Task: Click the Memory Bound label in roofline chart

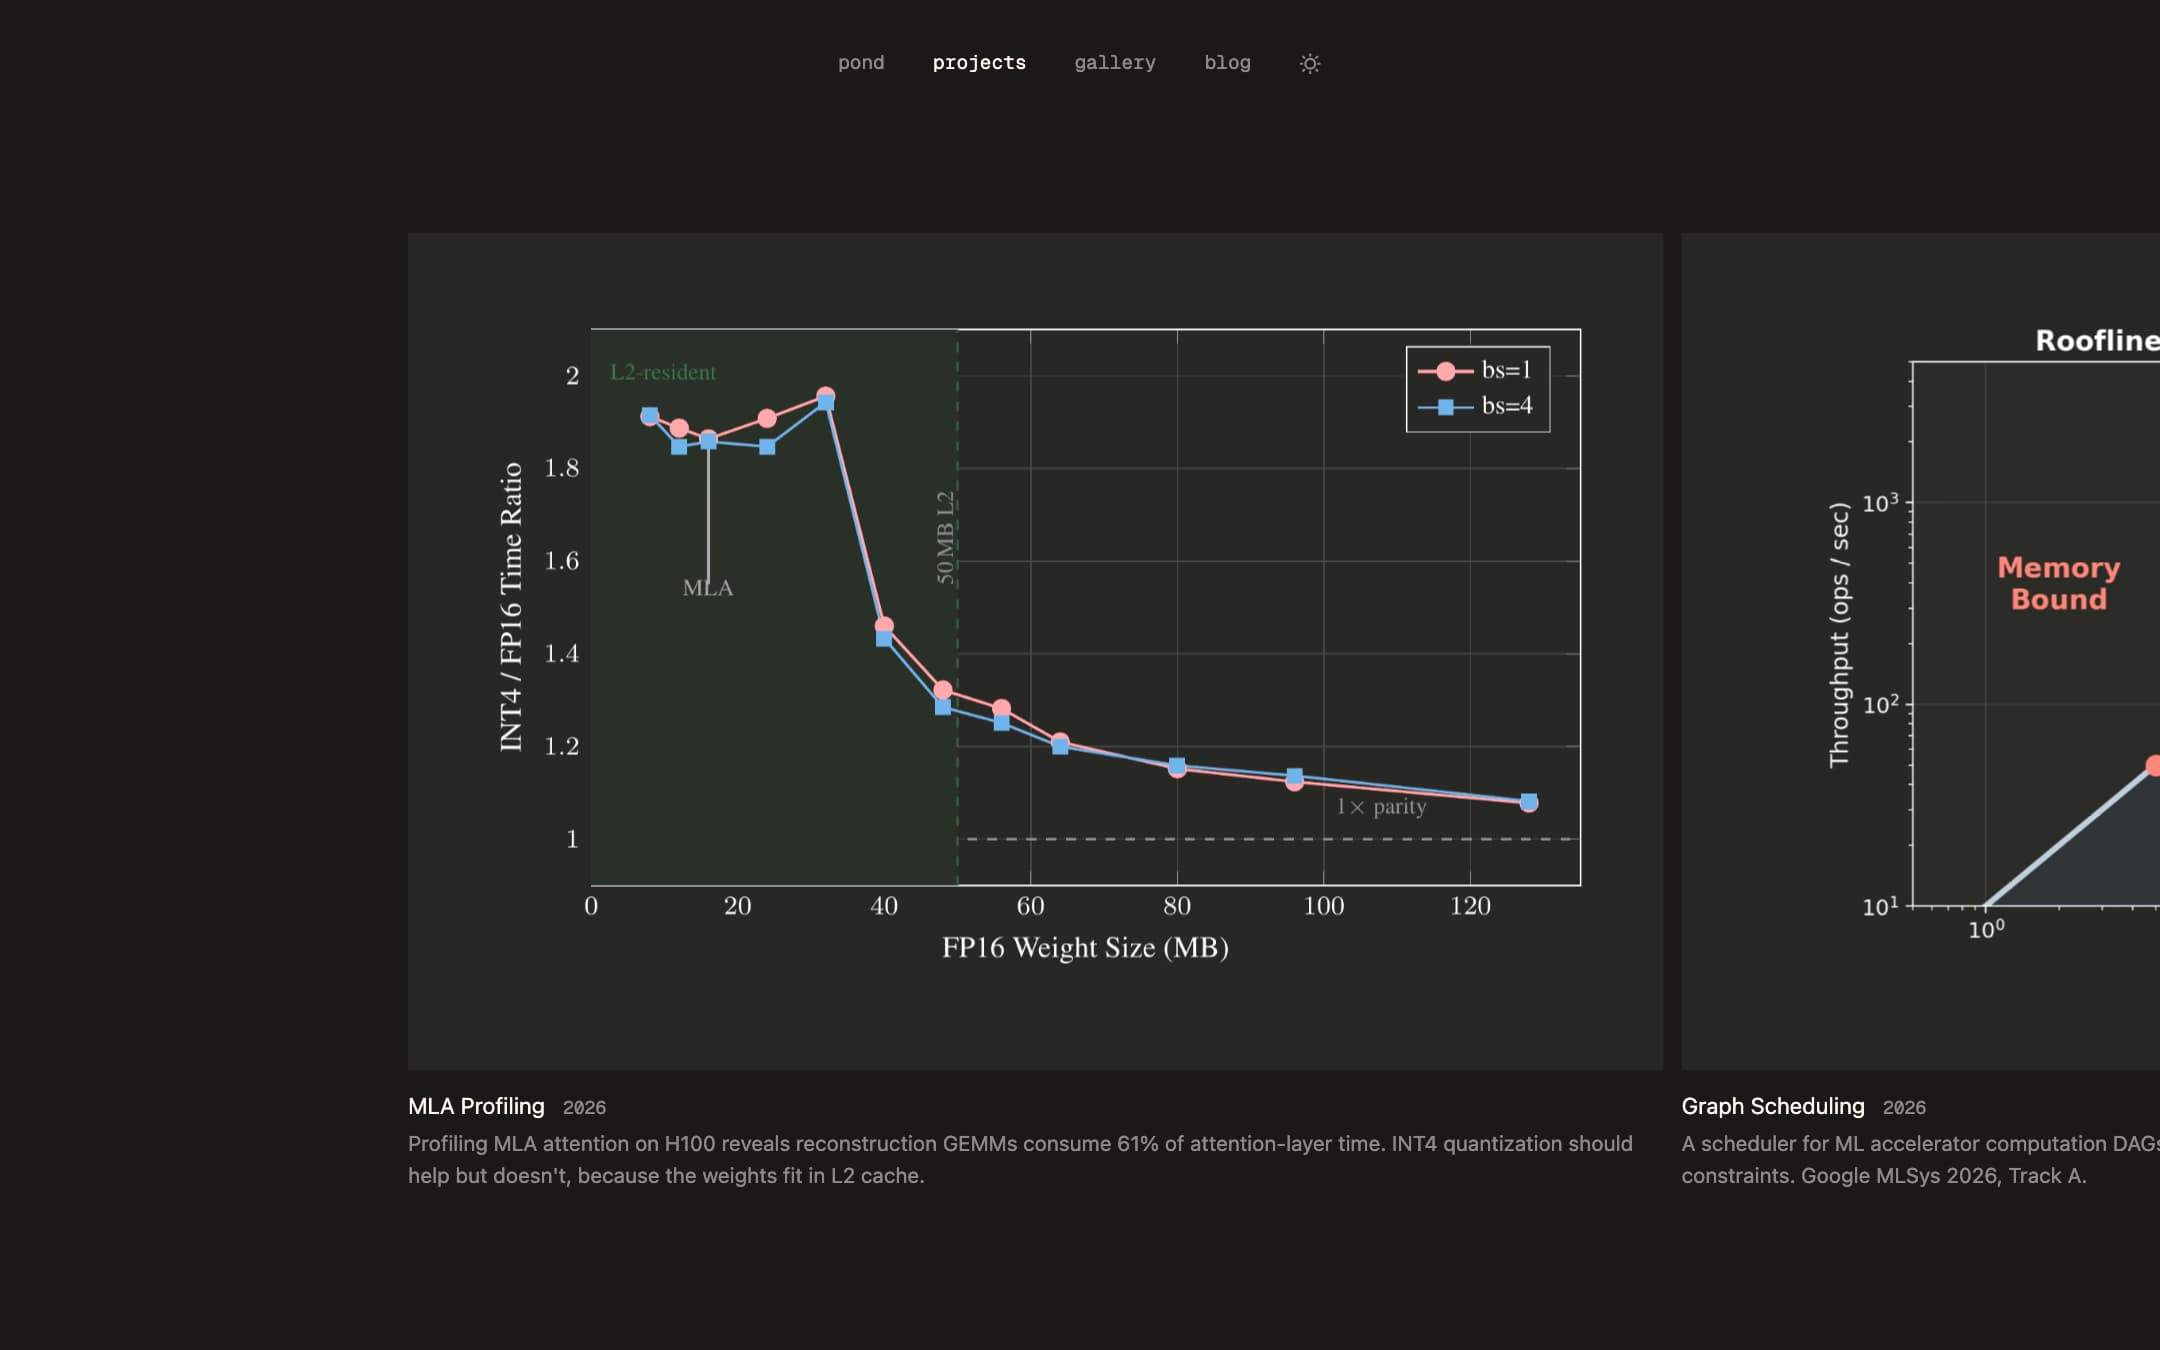Action: click(2058, 583)
